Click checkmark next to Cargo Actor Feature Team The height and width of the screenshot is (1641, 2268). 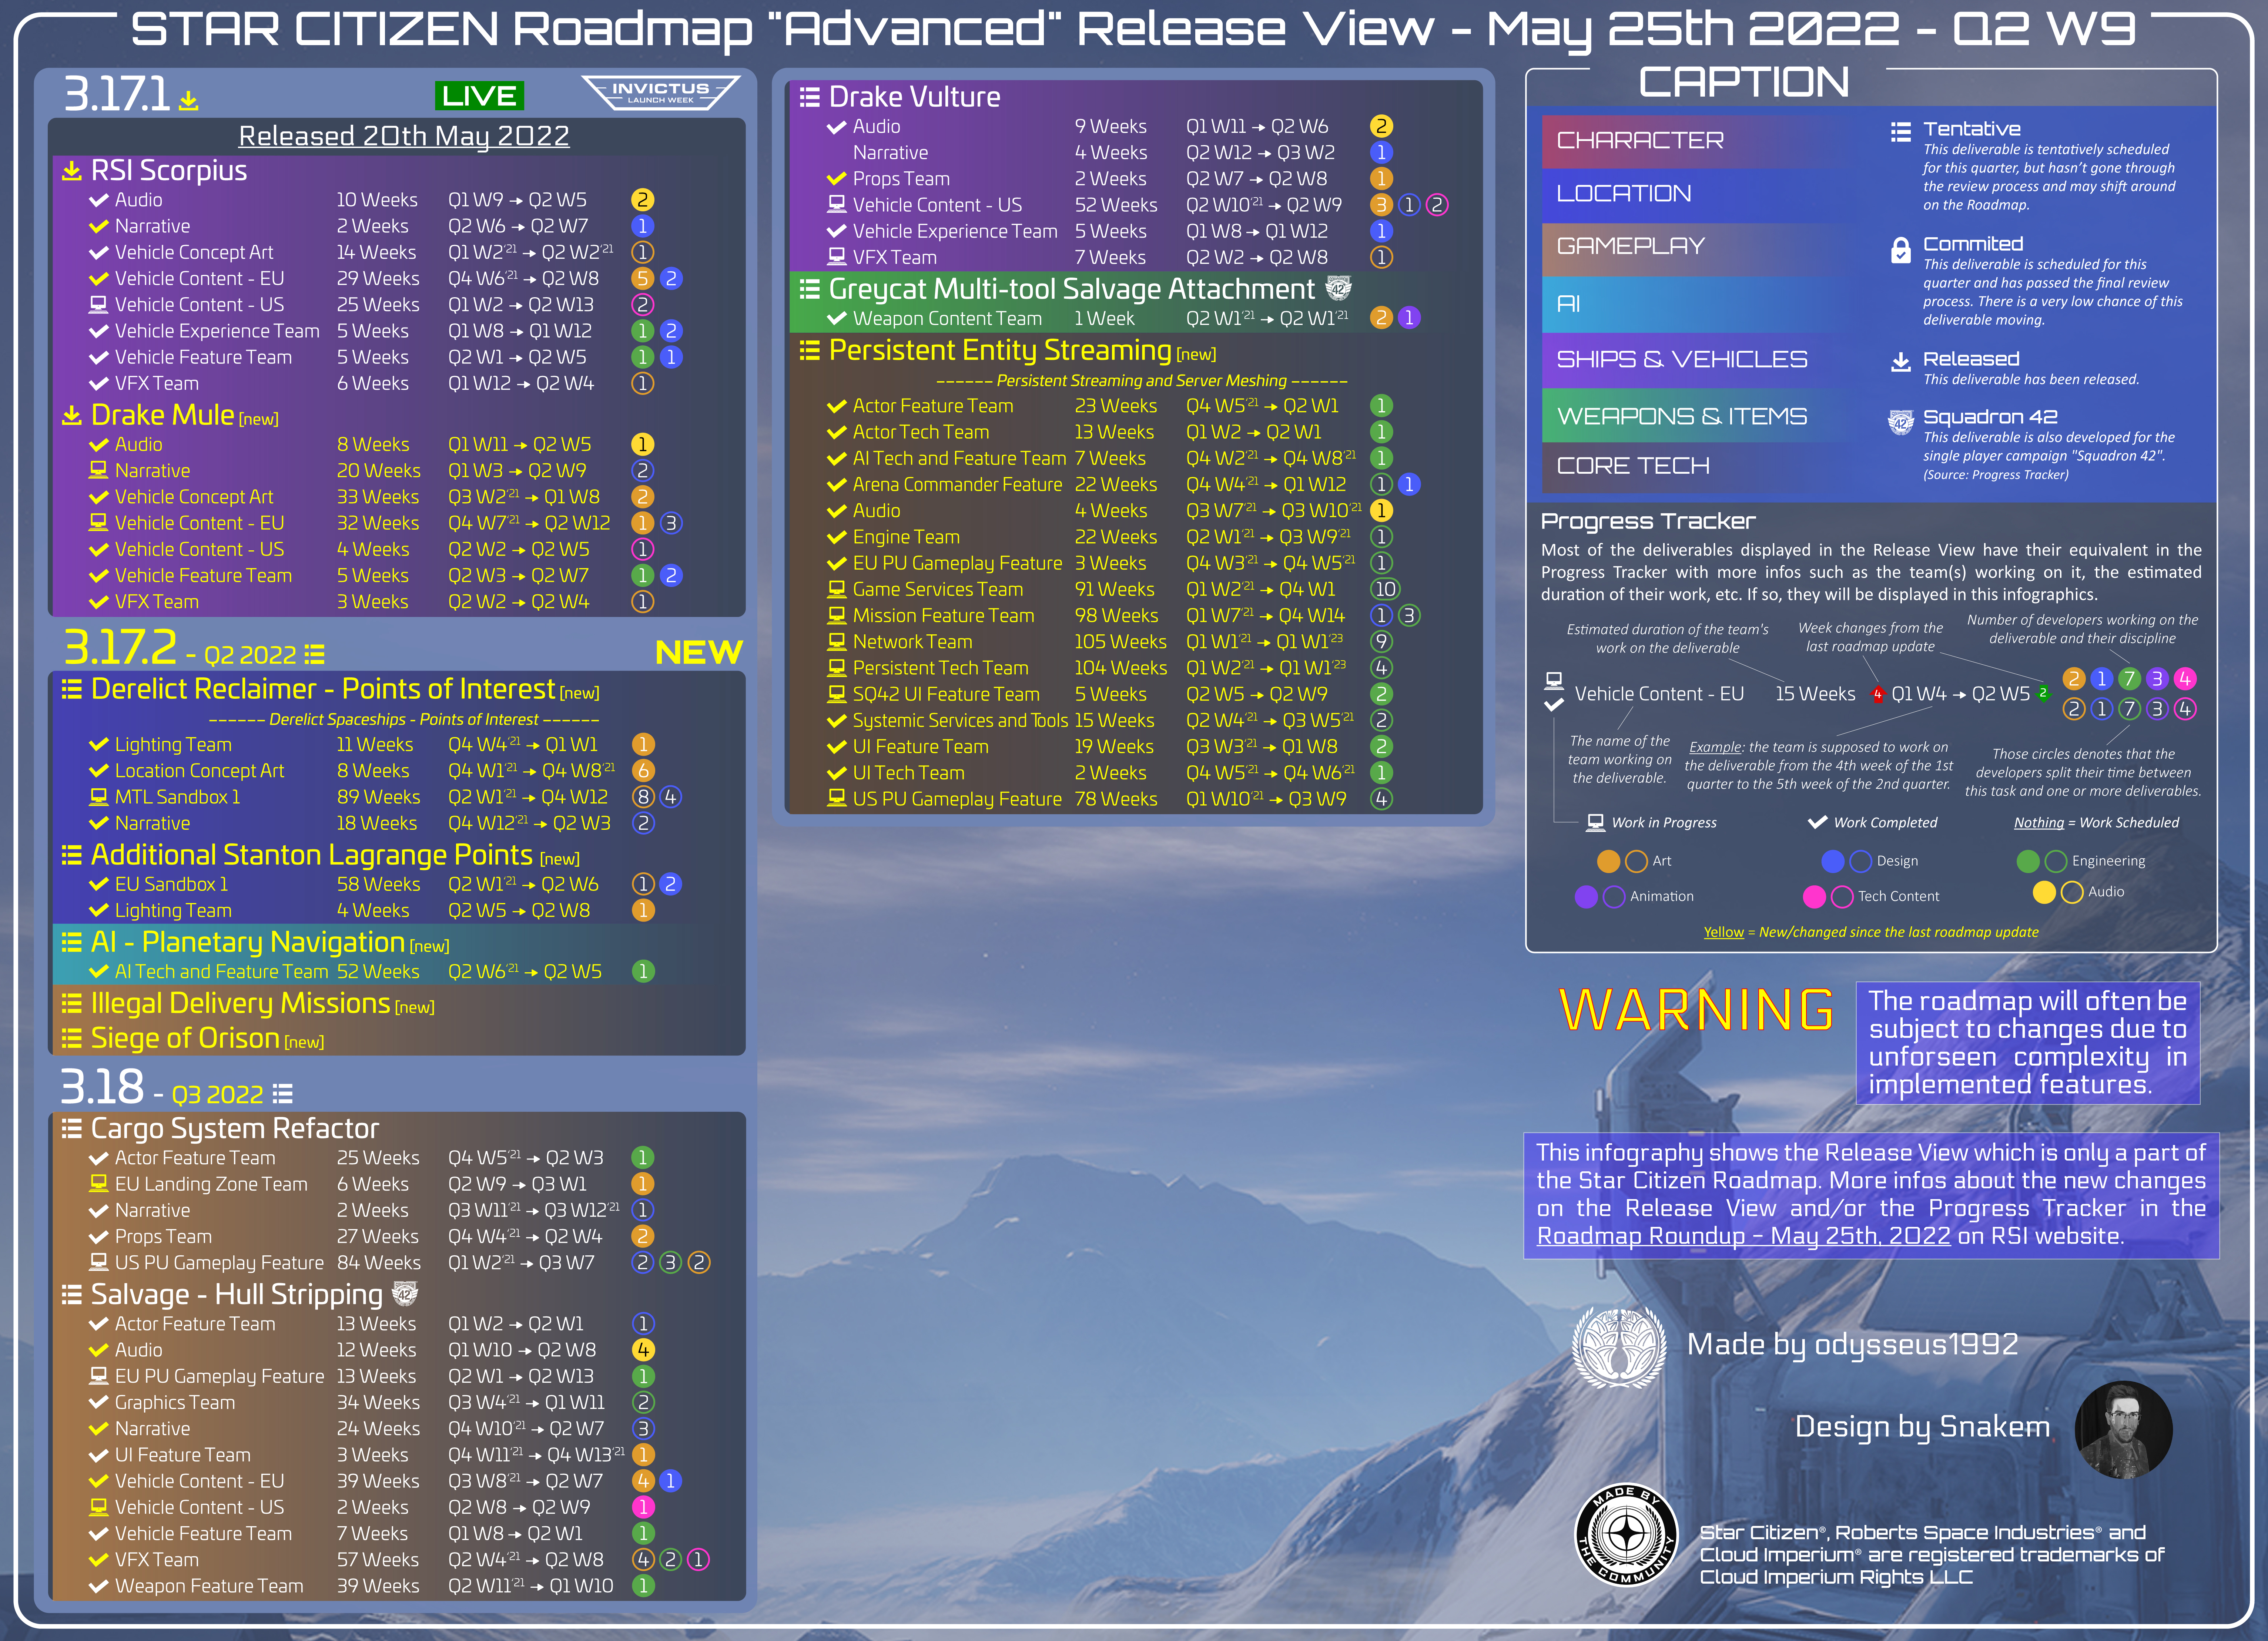pos(98,1158)
